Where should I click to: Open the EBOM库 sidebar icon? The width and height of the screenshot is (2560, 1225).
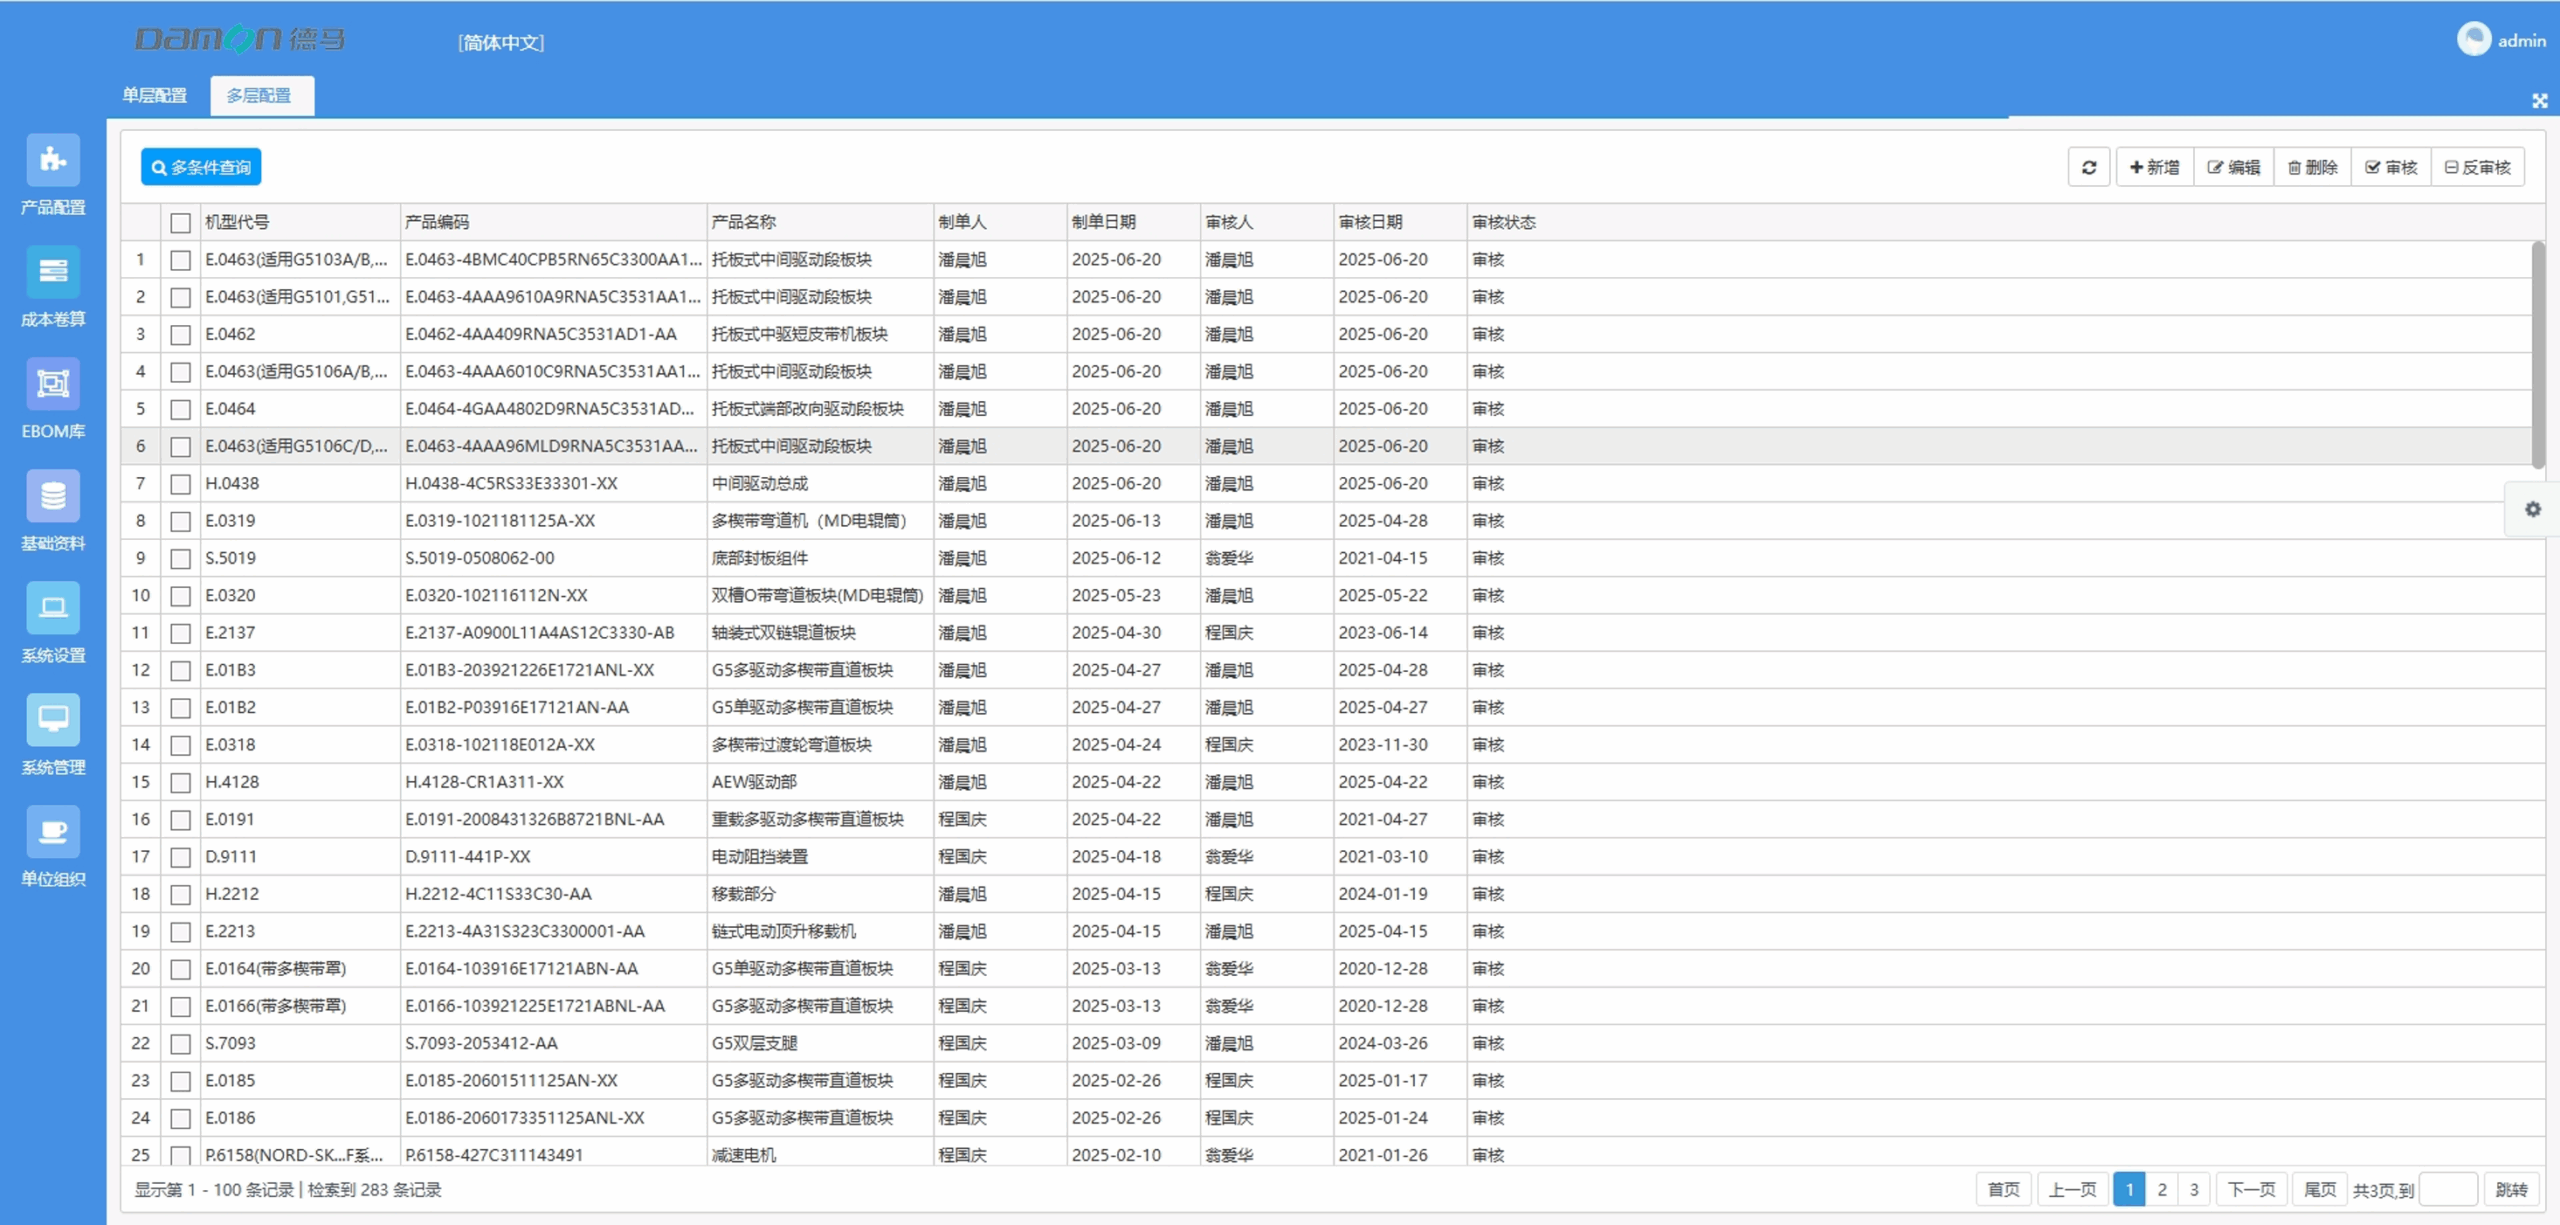(53, 384)
